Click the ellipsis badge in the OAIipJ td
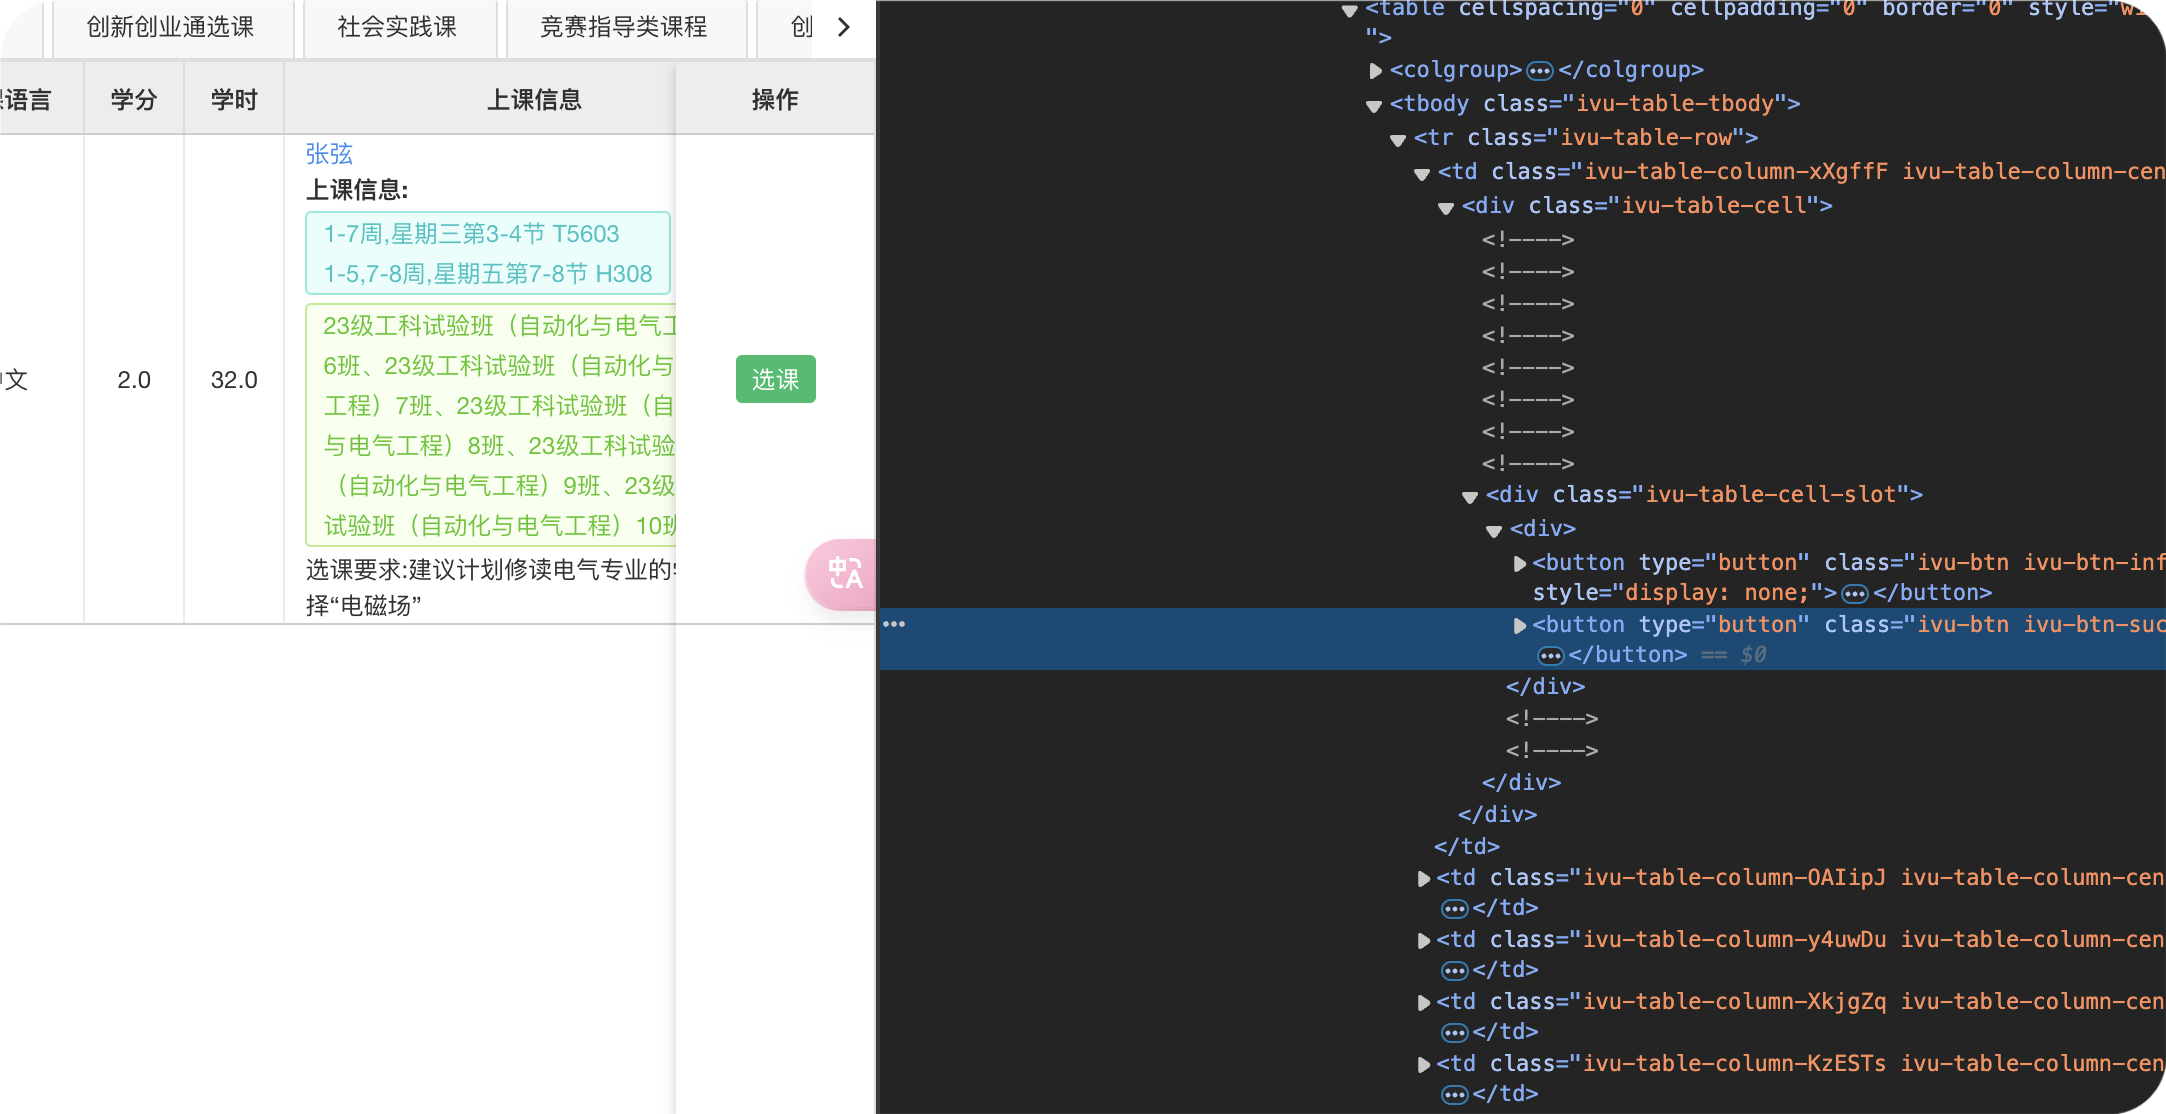The width and height of the screenshot is (2166, 1114). tap(1454, 908)
